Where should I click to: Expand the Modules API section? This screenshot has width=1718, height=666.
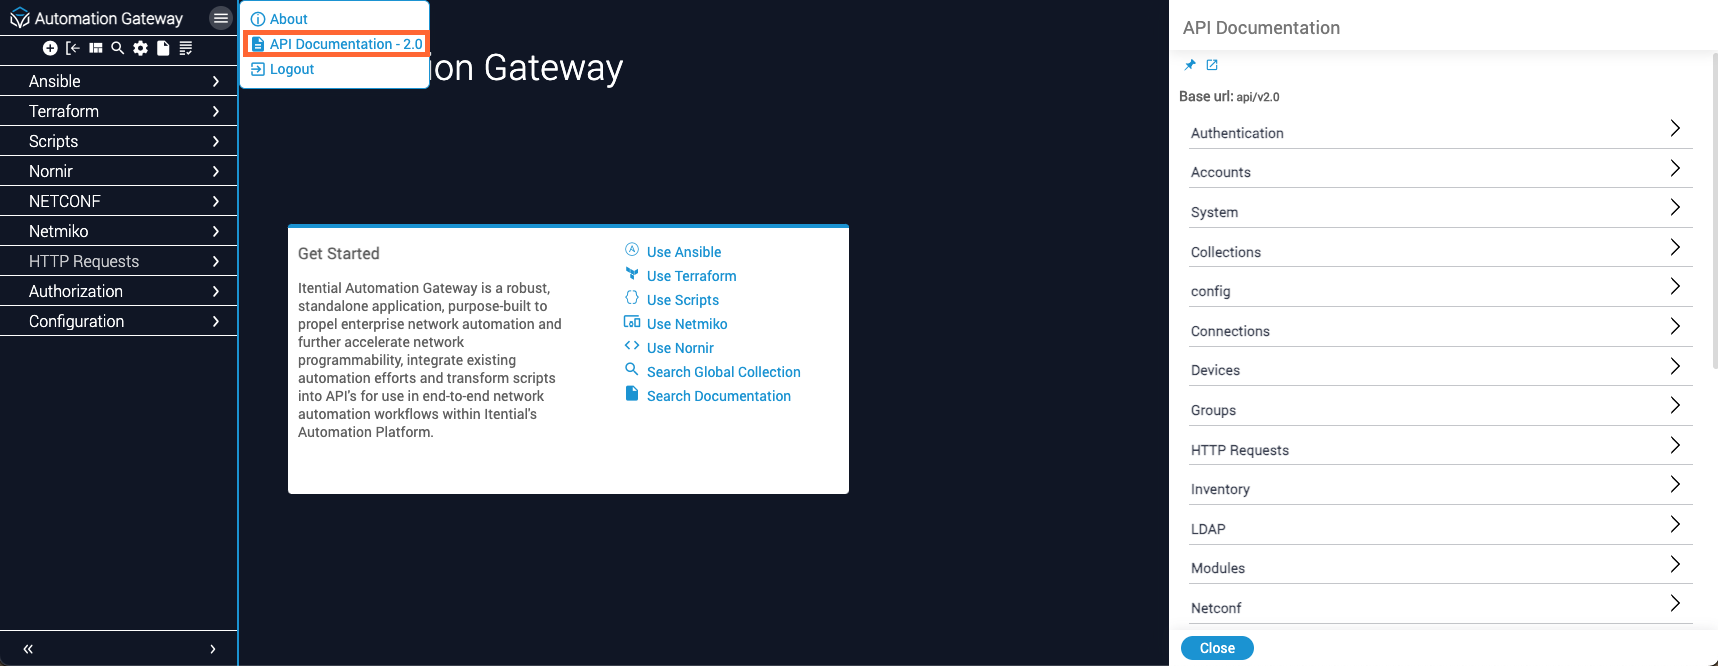click(1440, 566)
